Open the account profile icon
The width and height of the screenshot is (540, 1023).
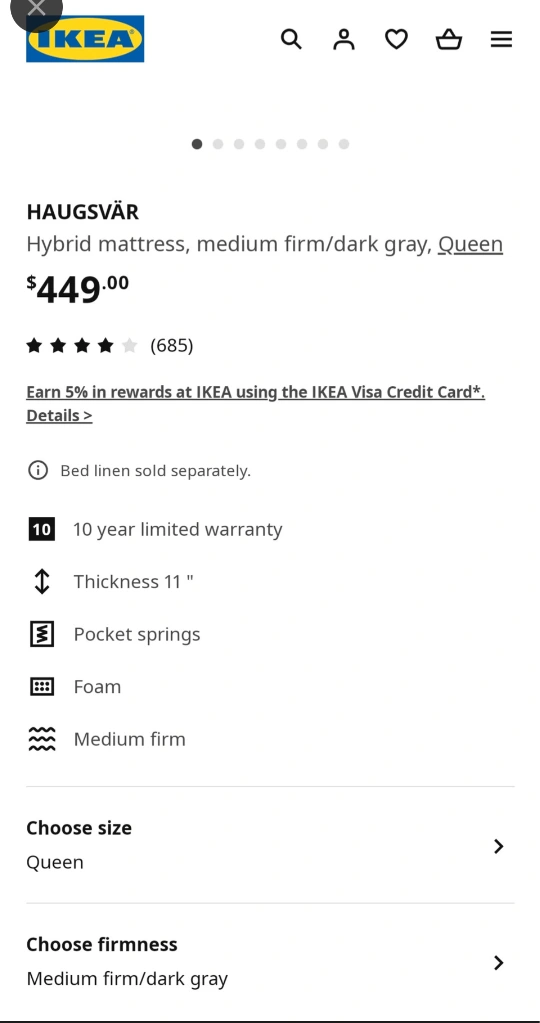pos(344,39)
